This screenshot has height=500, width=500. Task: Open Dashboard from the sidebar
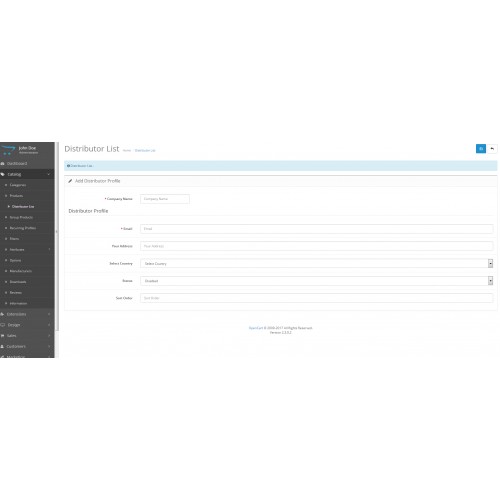(27, 164)
